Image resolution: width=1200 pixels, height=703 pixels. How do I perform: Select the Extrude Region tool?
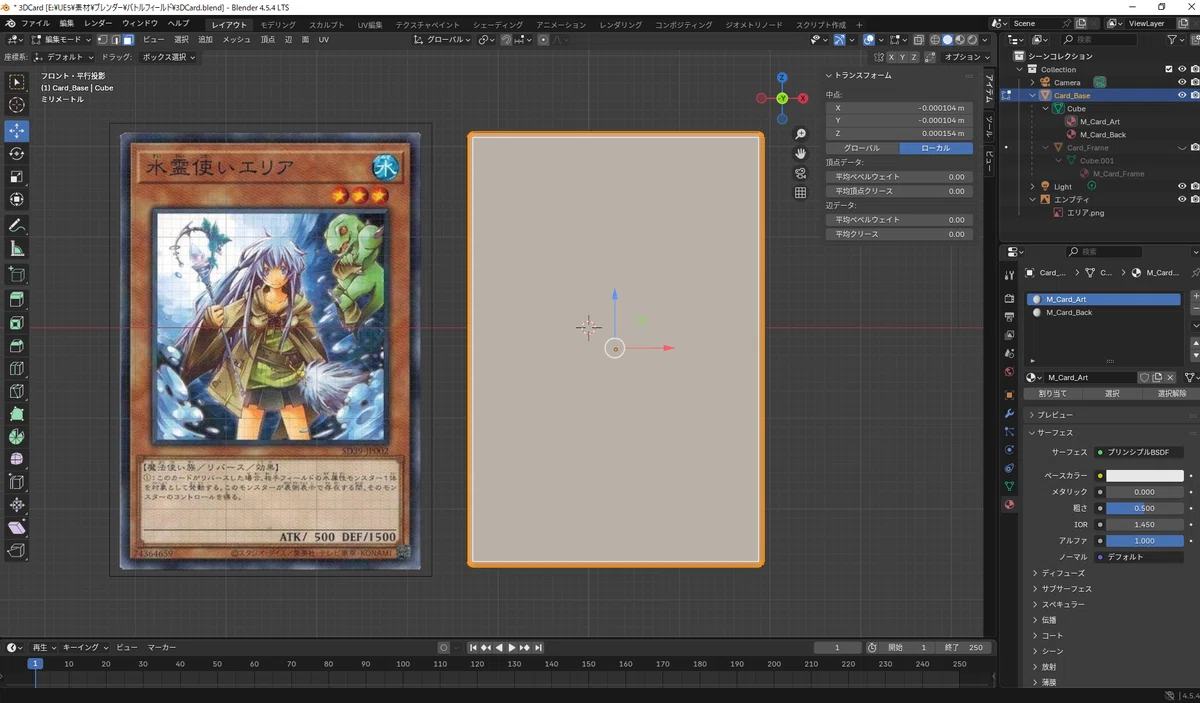(x=16, y=299)
